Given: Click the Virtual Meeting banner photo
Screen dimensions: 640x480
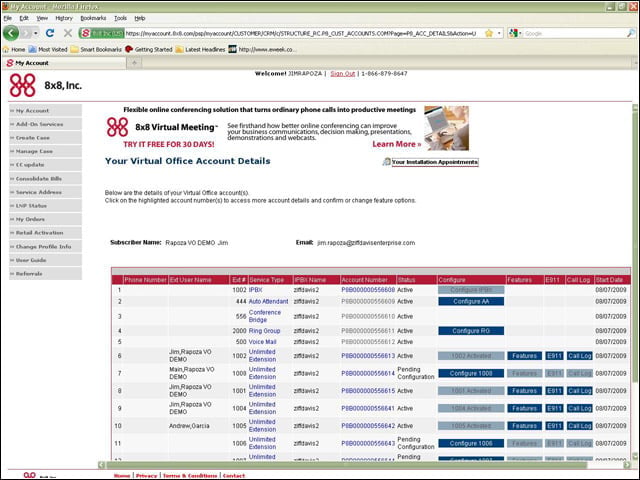Looking at the screenshot, I should tap(446, 128).
